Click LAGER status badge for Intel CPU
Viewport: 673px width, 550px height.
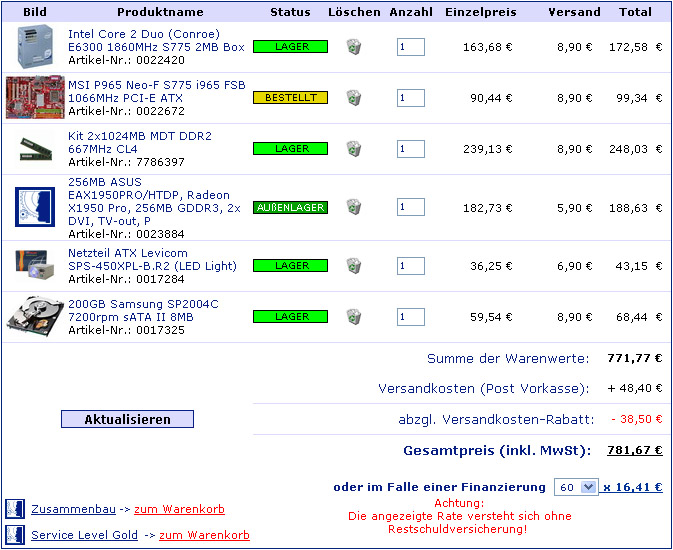tap(291, 46)
